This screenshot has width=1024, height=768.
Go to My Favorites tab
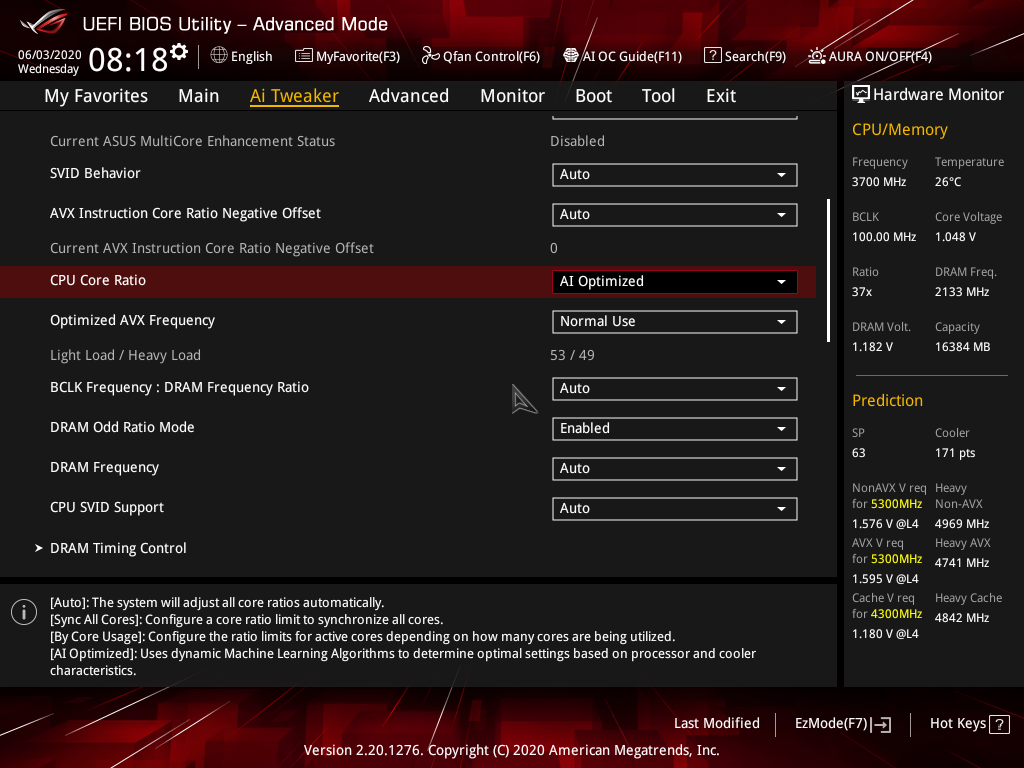[95, 95]
